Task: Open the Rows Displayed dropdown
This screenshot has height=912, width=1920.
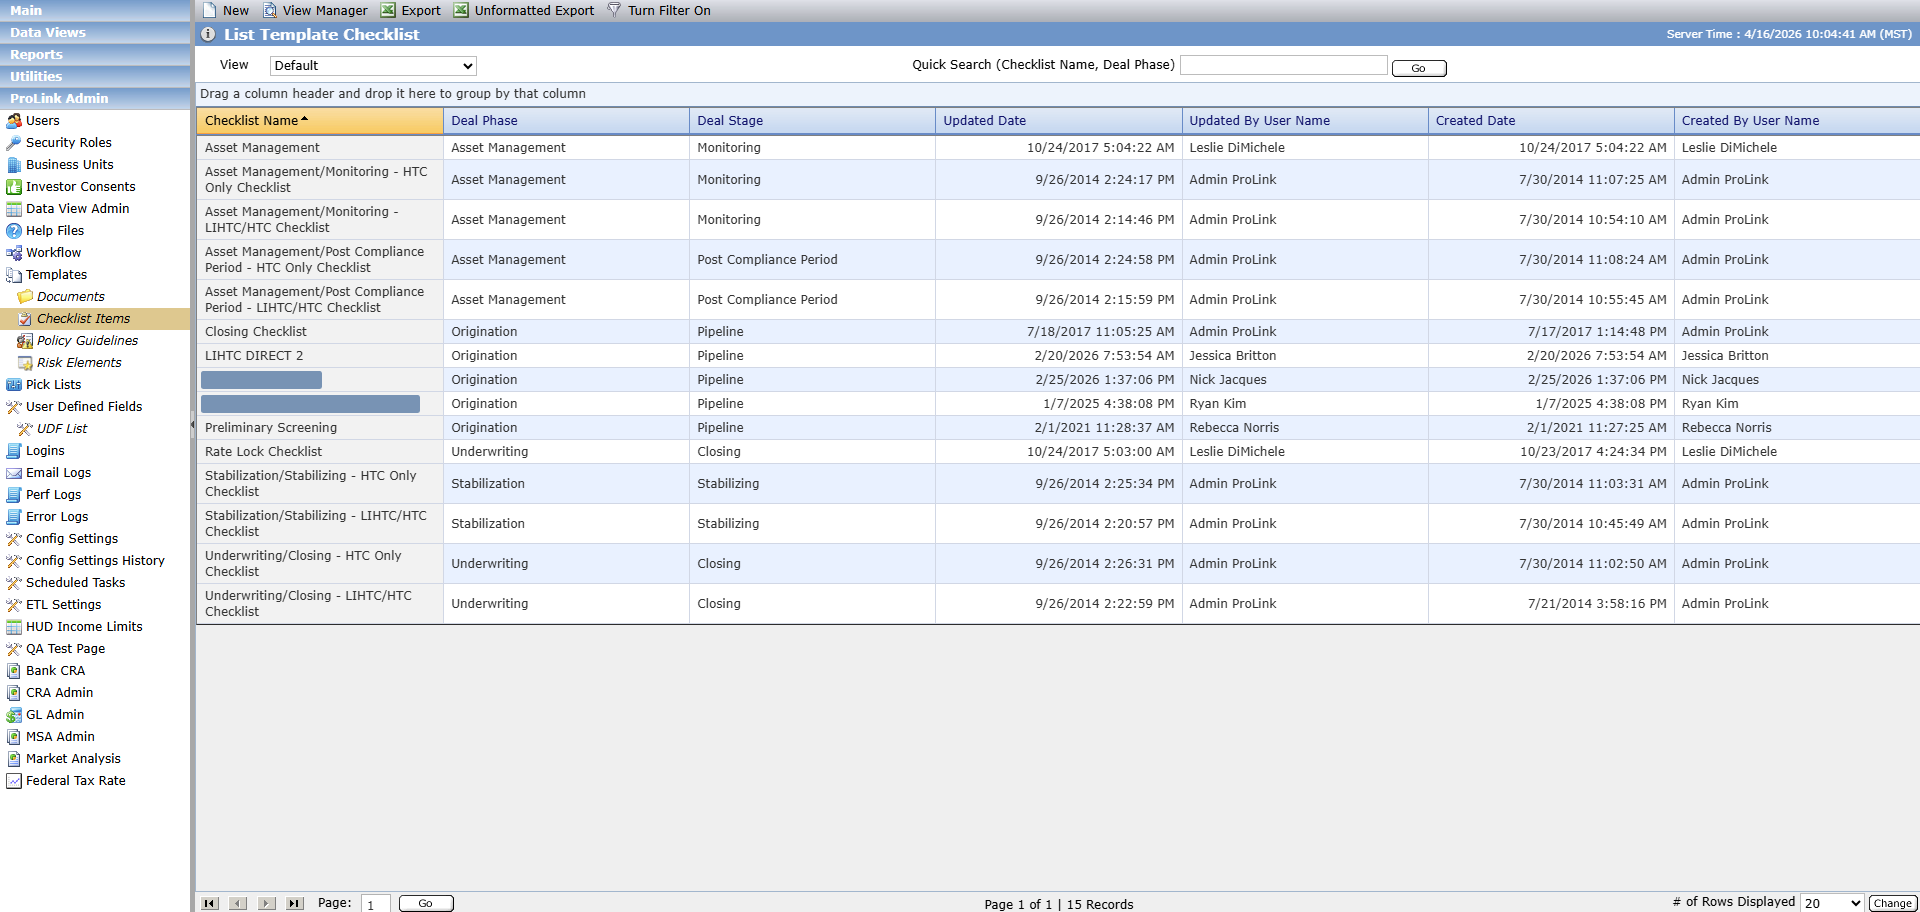Action: [x=1832, y=903]
